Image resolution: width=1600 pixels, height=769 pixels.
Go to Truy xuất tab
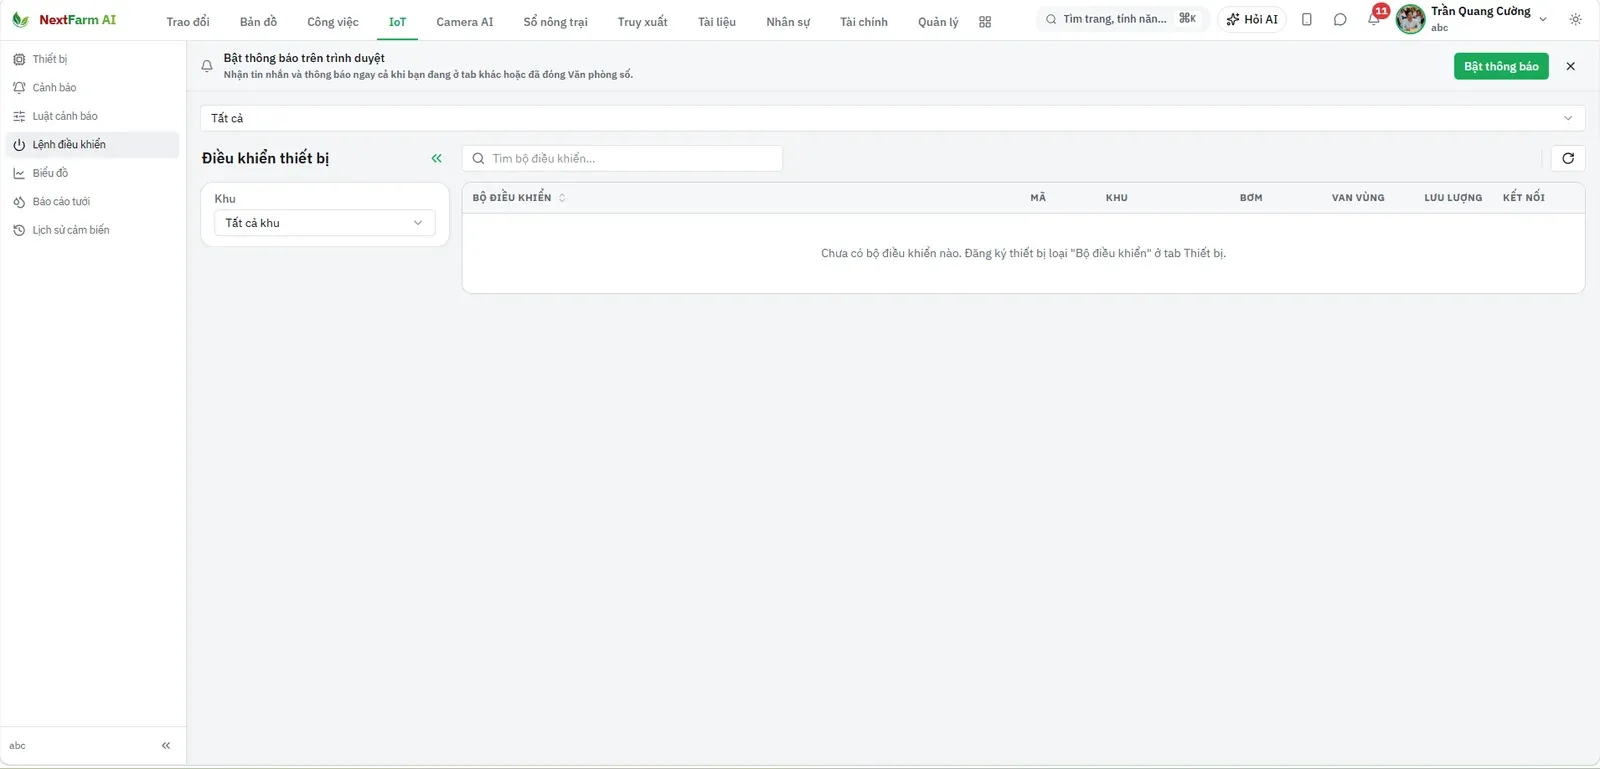pyautogui.click(x=643, y=22)
